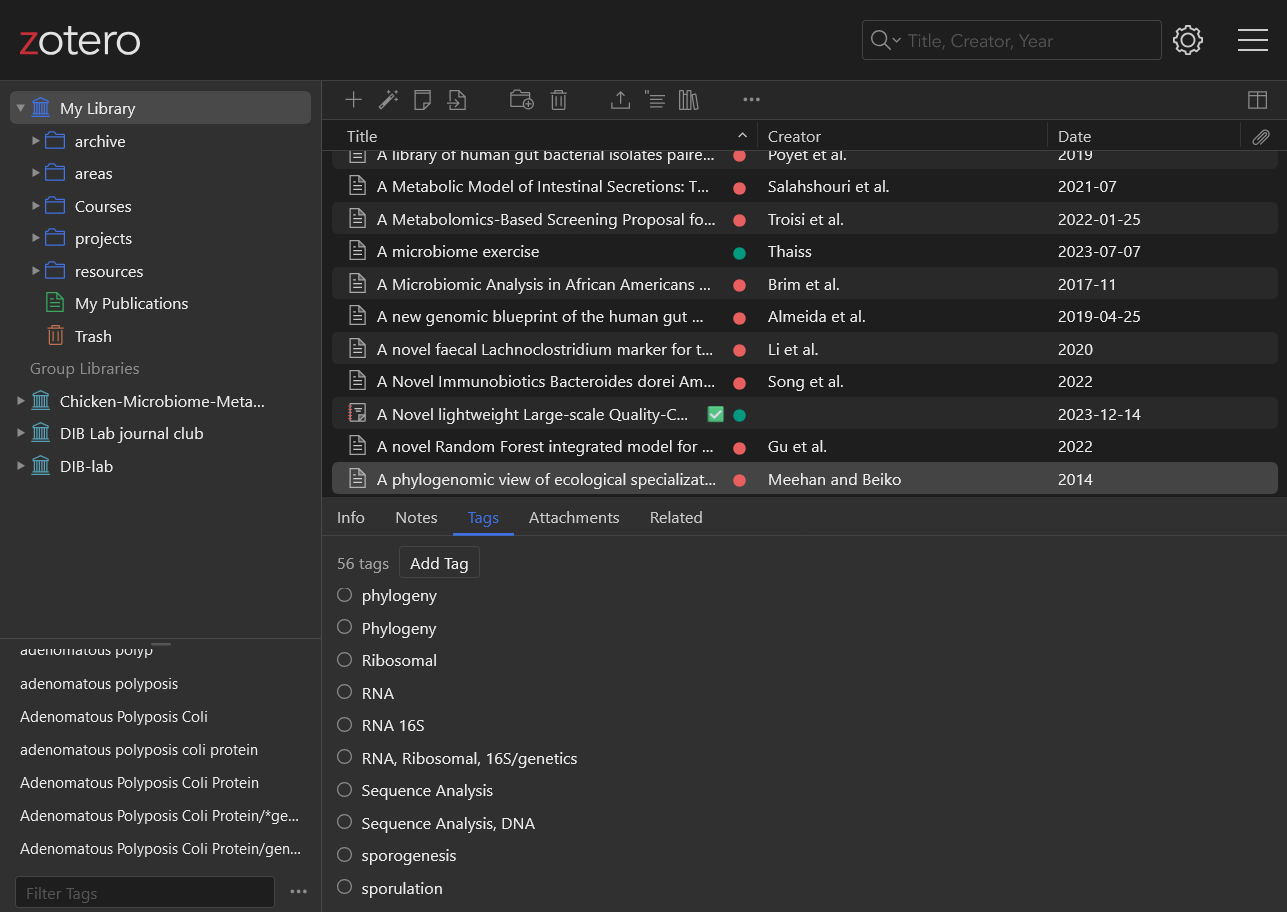Click the Add to Collection folder icon
The image size is (1287, 912).
(521, 99)
